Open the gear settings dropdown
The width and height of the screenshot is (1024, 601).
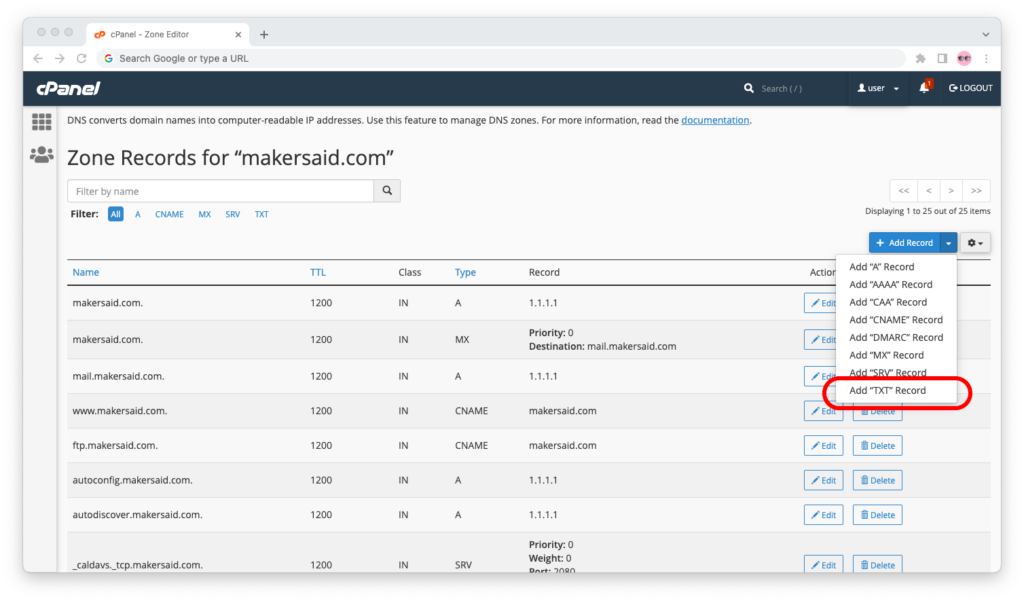tap(975, 242)
